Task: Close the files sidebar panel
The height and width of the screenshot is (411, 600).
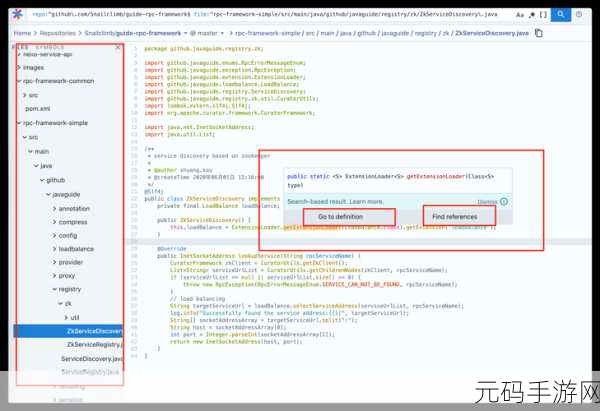Action: [x=118, y=47]
